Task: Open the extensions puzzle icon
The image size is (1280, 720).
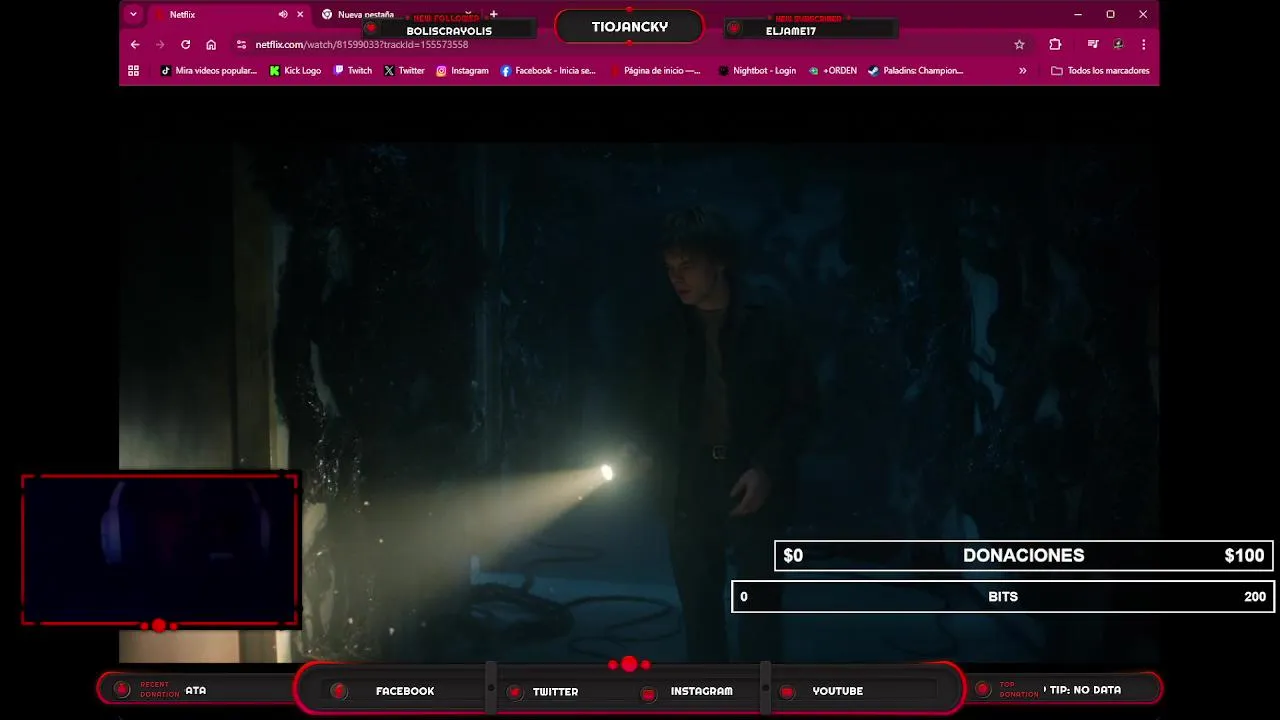Action: click(1055, 44)
